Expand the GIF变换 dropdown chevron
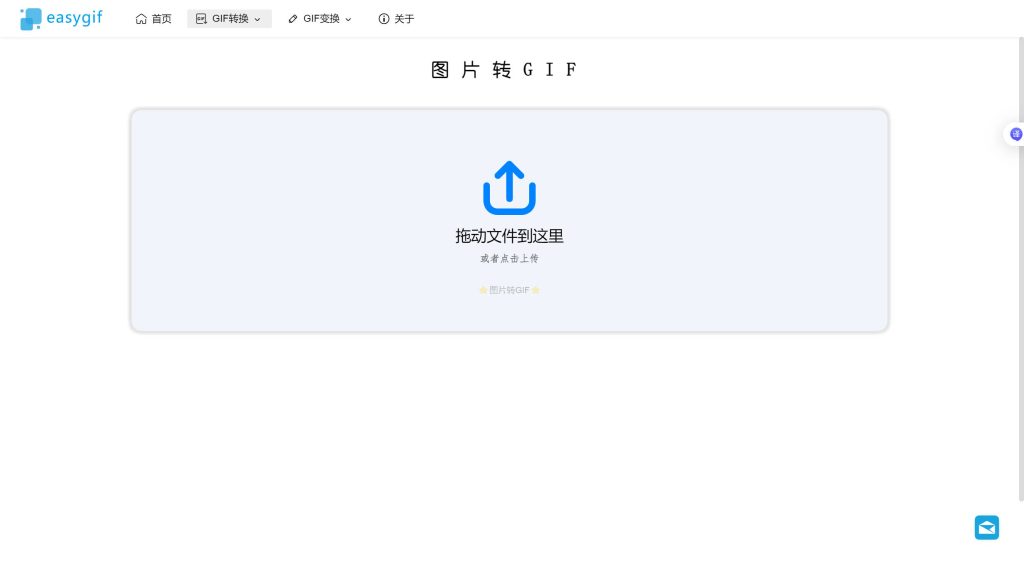Image resolution: width=1024 pixels, height=564 pixels. click(348, 19)
